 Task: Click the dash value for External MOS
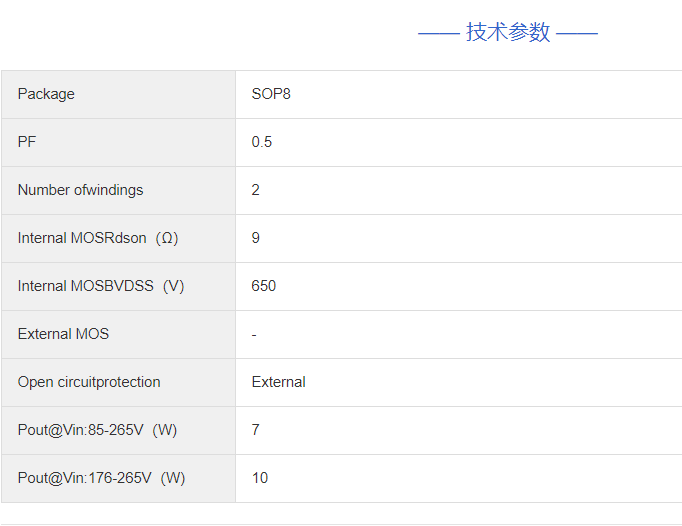click(x=254, y=334)
